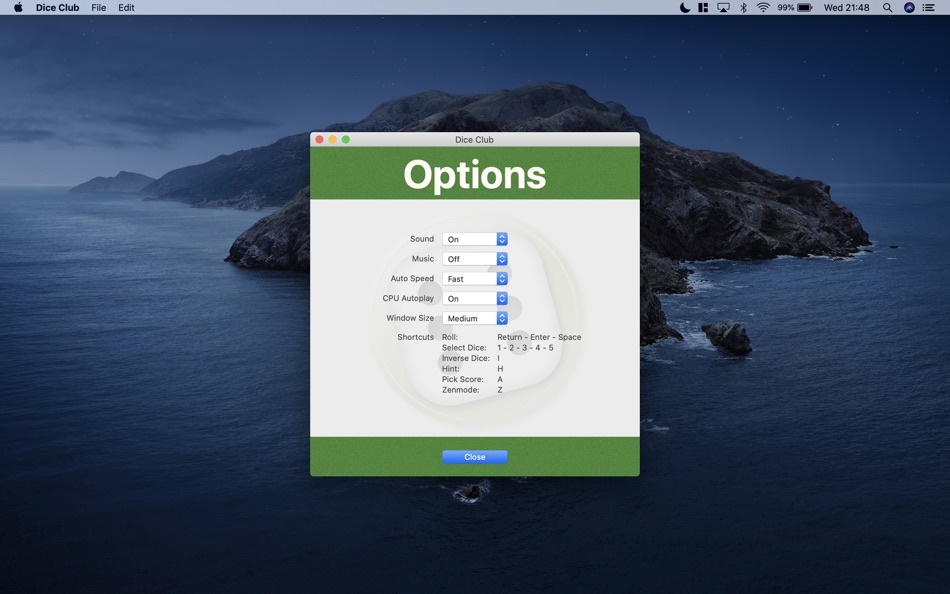
Task: Click the battery status icon
Action: tap(805, 7)
